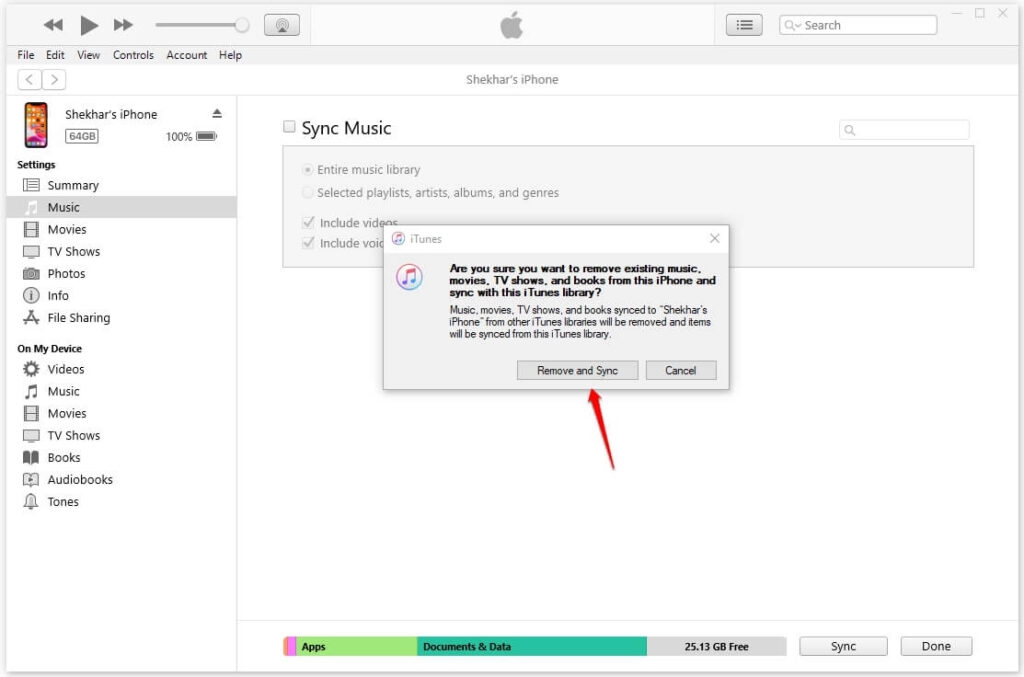Viewport: 1024px width, 677px height.
Task: Go forward with the right chevron
Action: coord(54,80)
